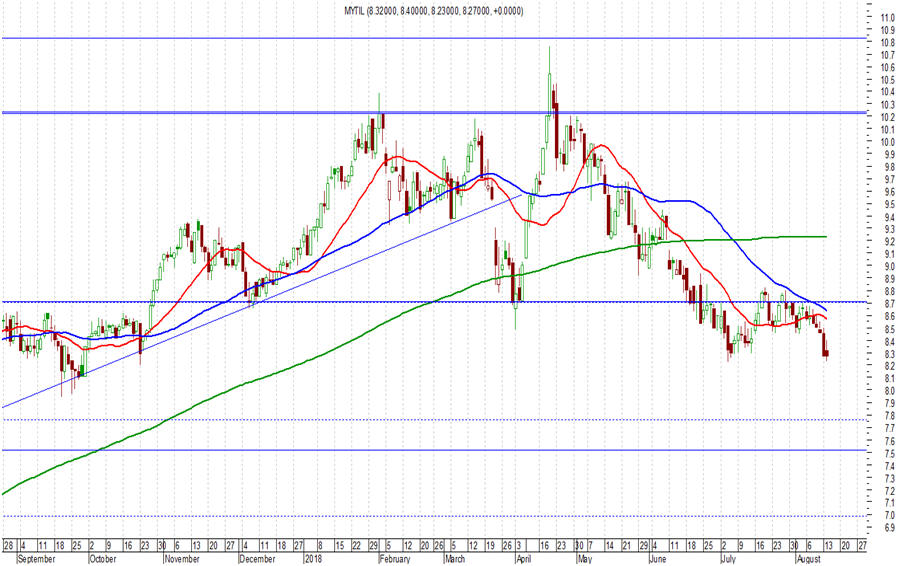Click the June month label
899x566 pixels.
pos(658,559)
